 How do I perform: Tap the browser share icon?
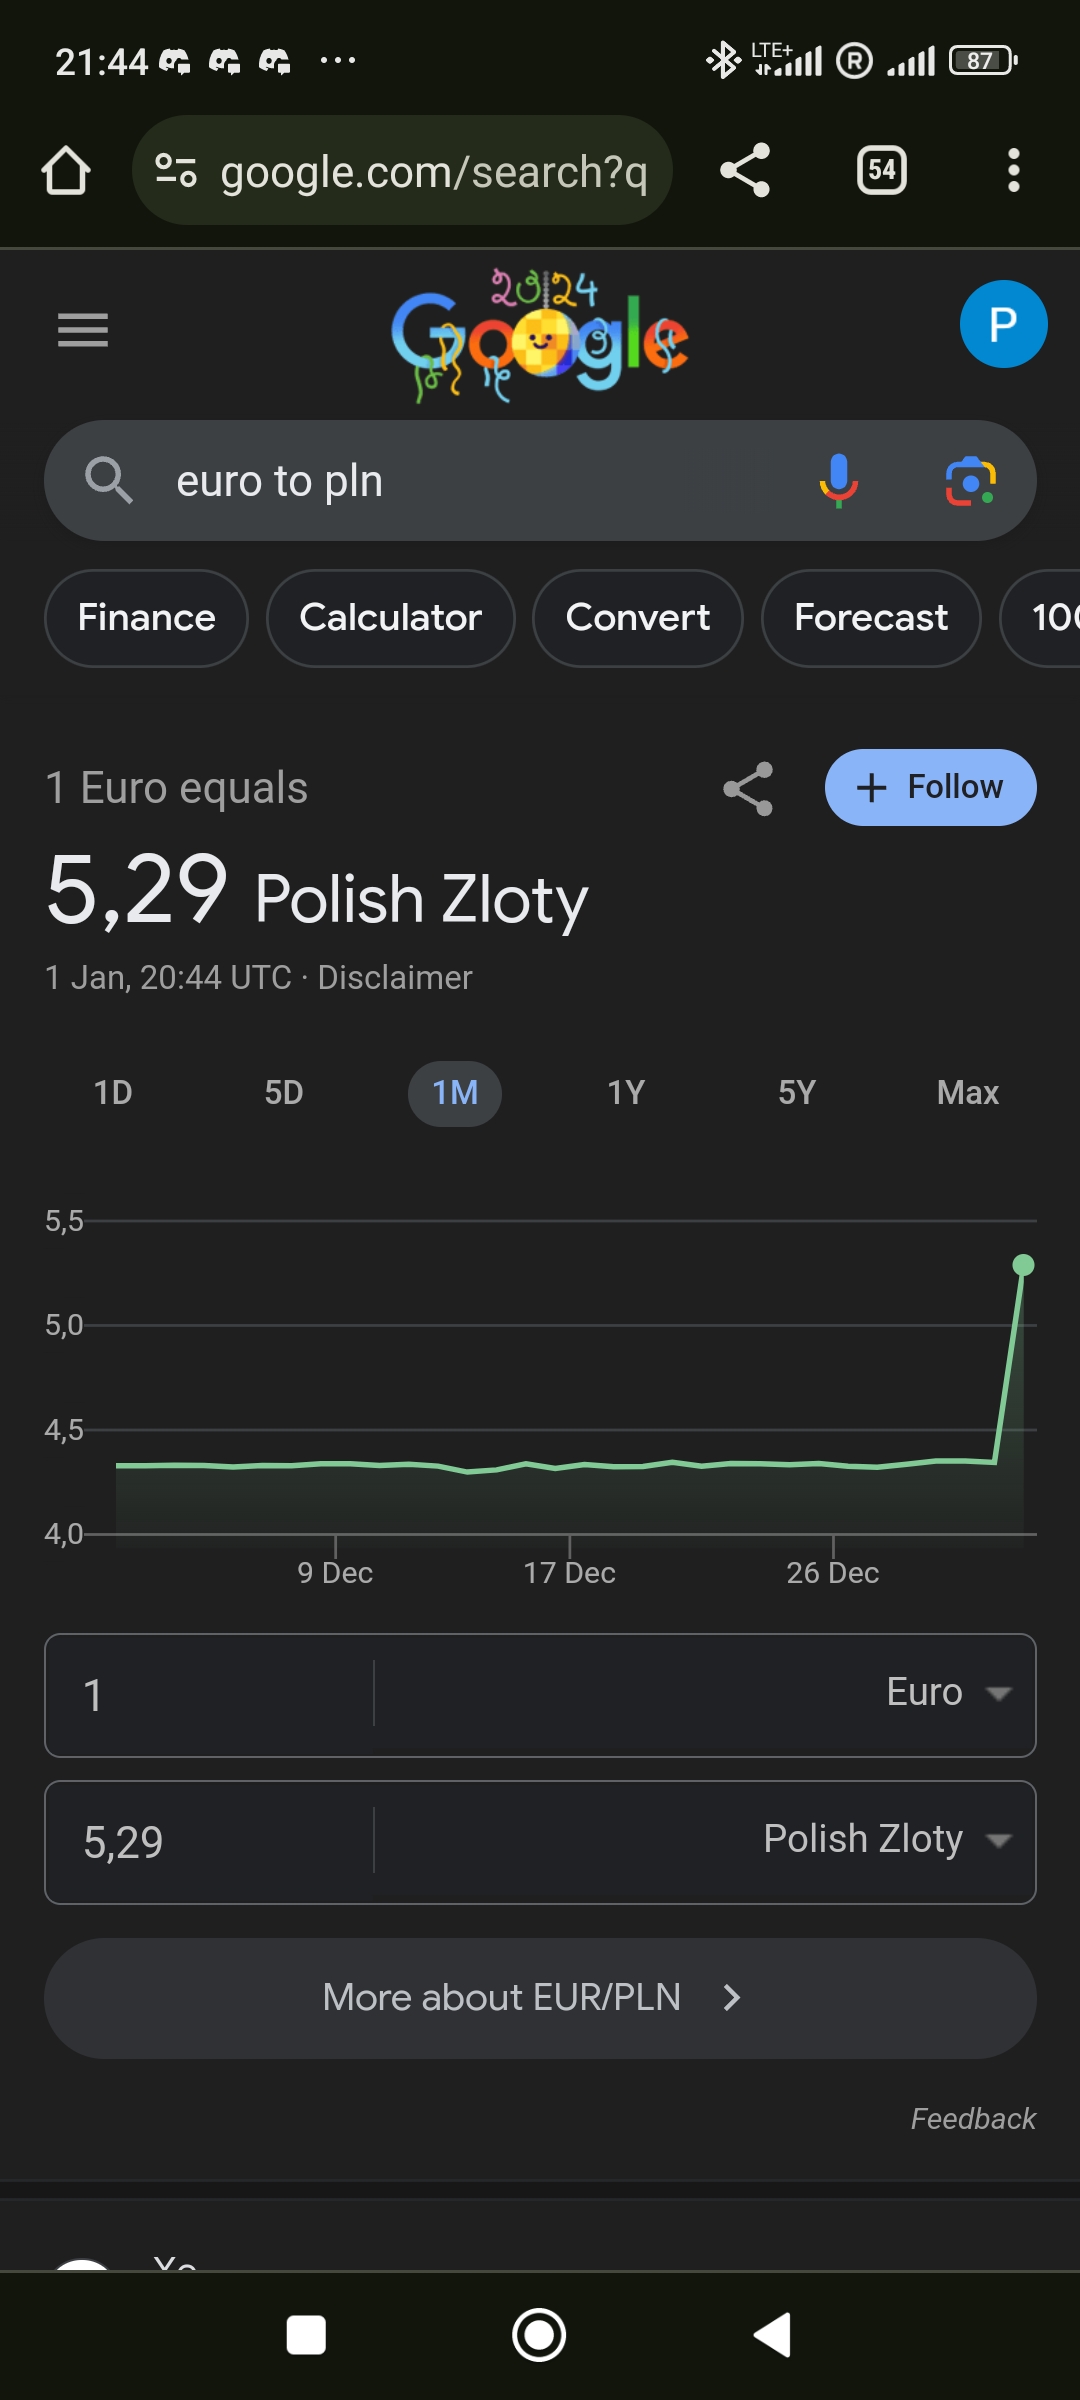pyautogui.click(x=745, y=170)
